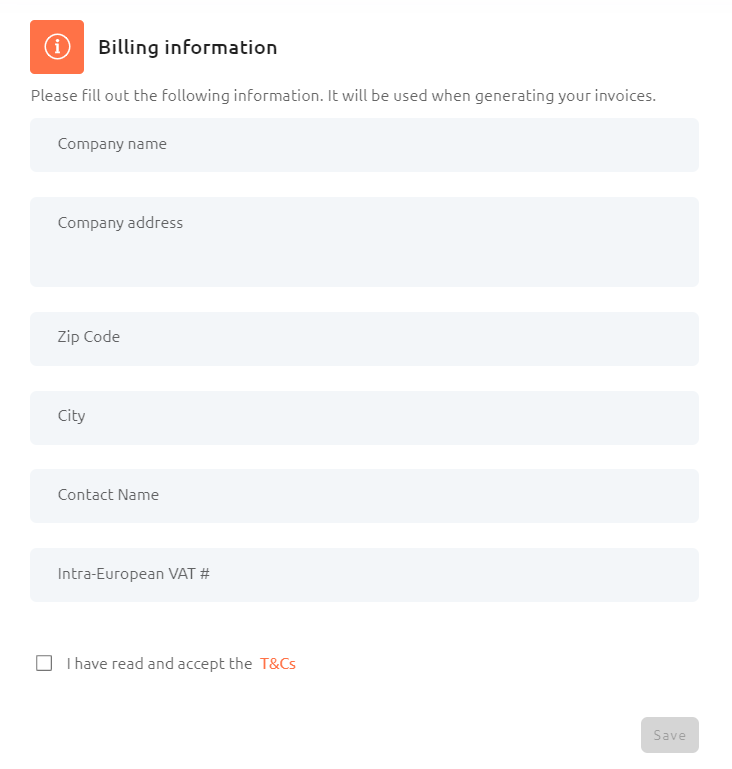The width and height of the screenshot is (732, 769).
Task: Click the invoice description sentence
Action: pos(343,96)
